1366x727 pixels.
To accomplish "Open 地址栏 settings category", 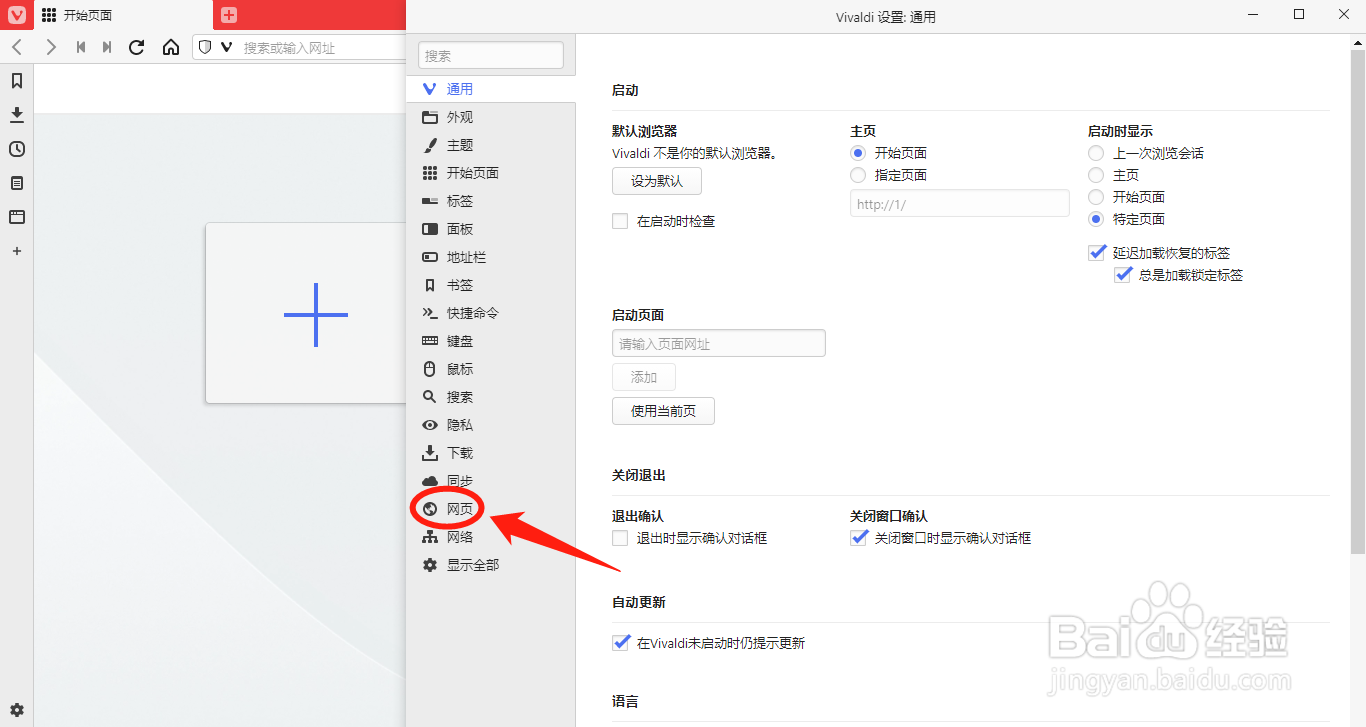I will click(x=491, y=257).
